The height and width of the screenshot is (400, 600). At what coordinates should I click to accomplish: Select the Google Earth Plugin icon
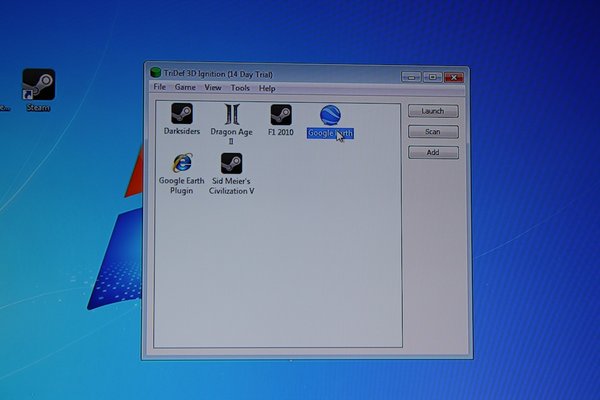(x=183, y=163)
